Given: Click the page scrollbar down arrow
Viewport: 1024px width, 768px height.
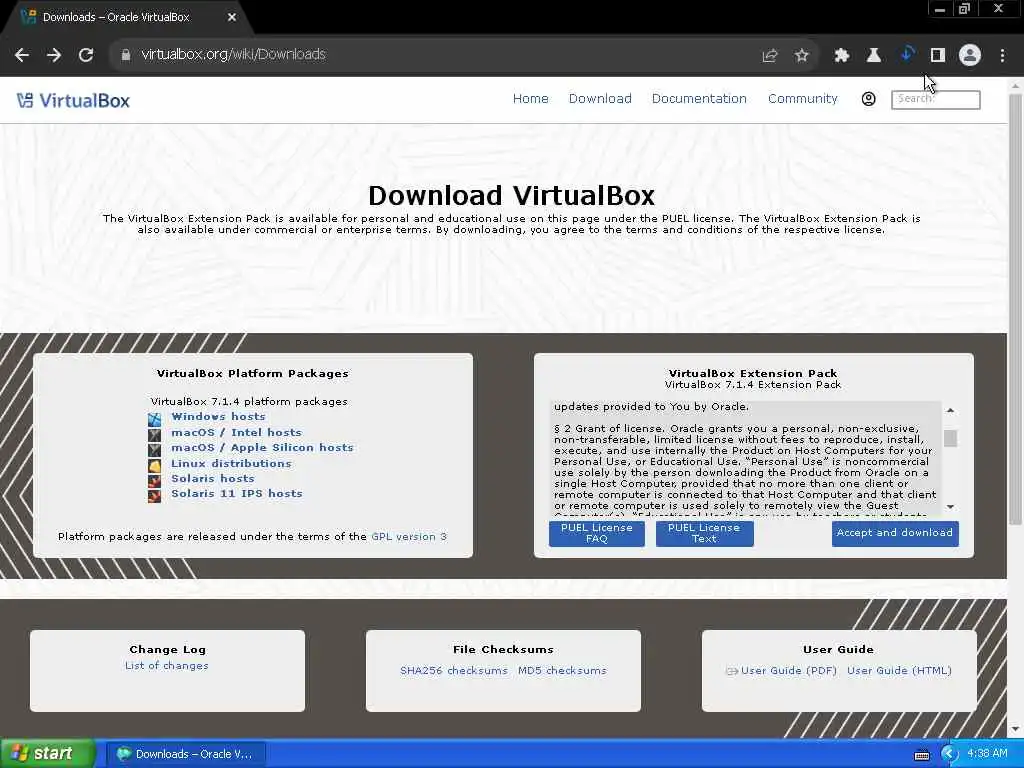Looking at the screenshot, I should point(1015,729).
